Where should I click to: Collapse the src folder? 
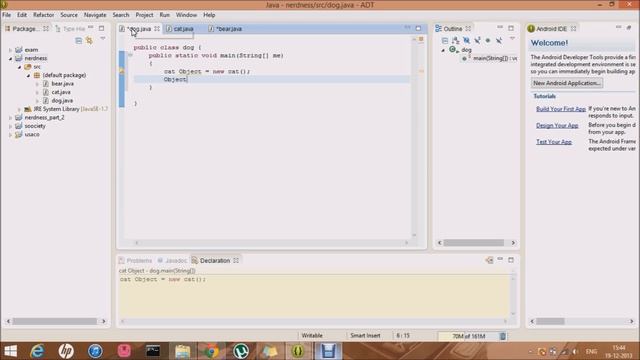point(19,67)
